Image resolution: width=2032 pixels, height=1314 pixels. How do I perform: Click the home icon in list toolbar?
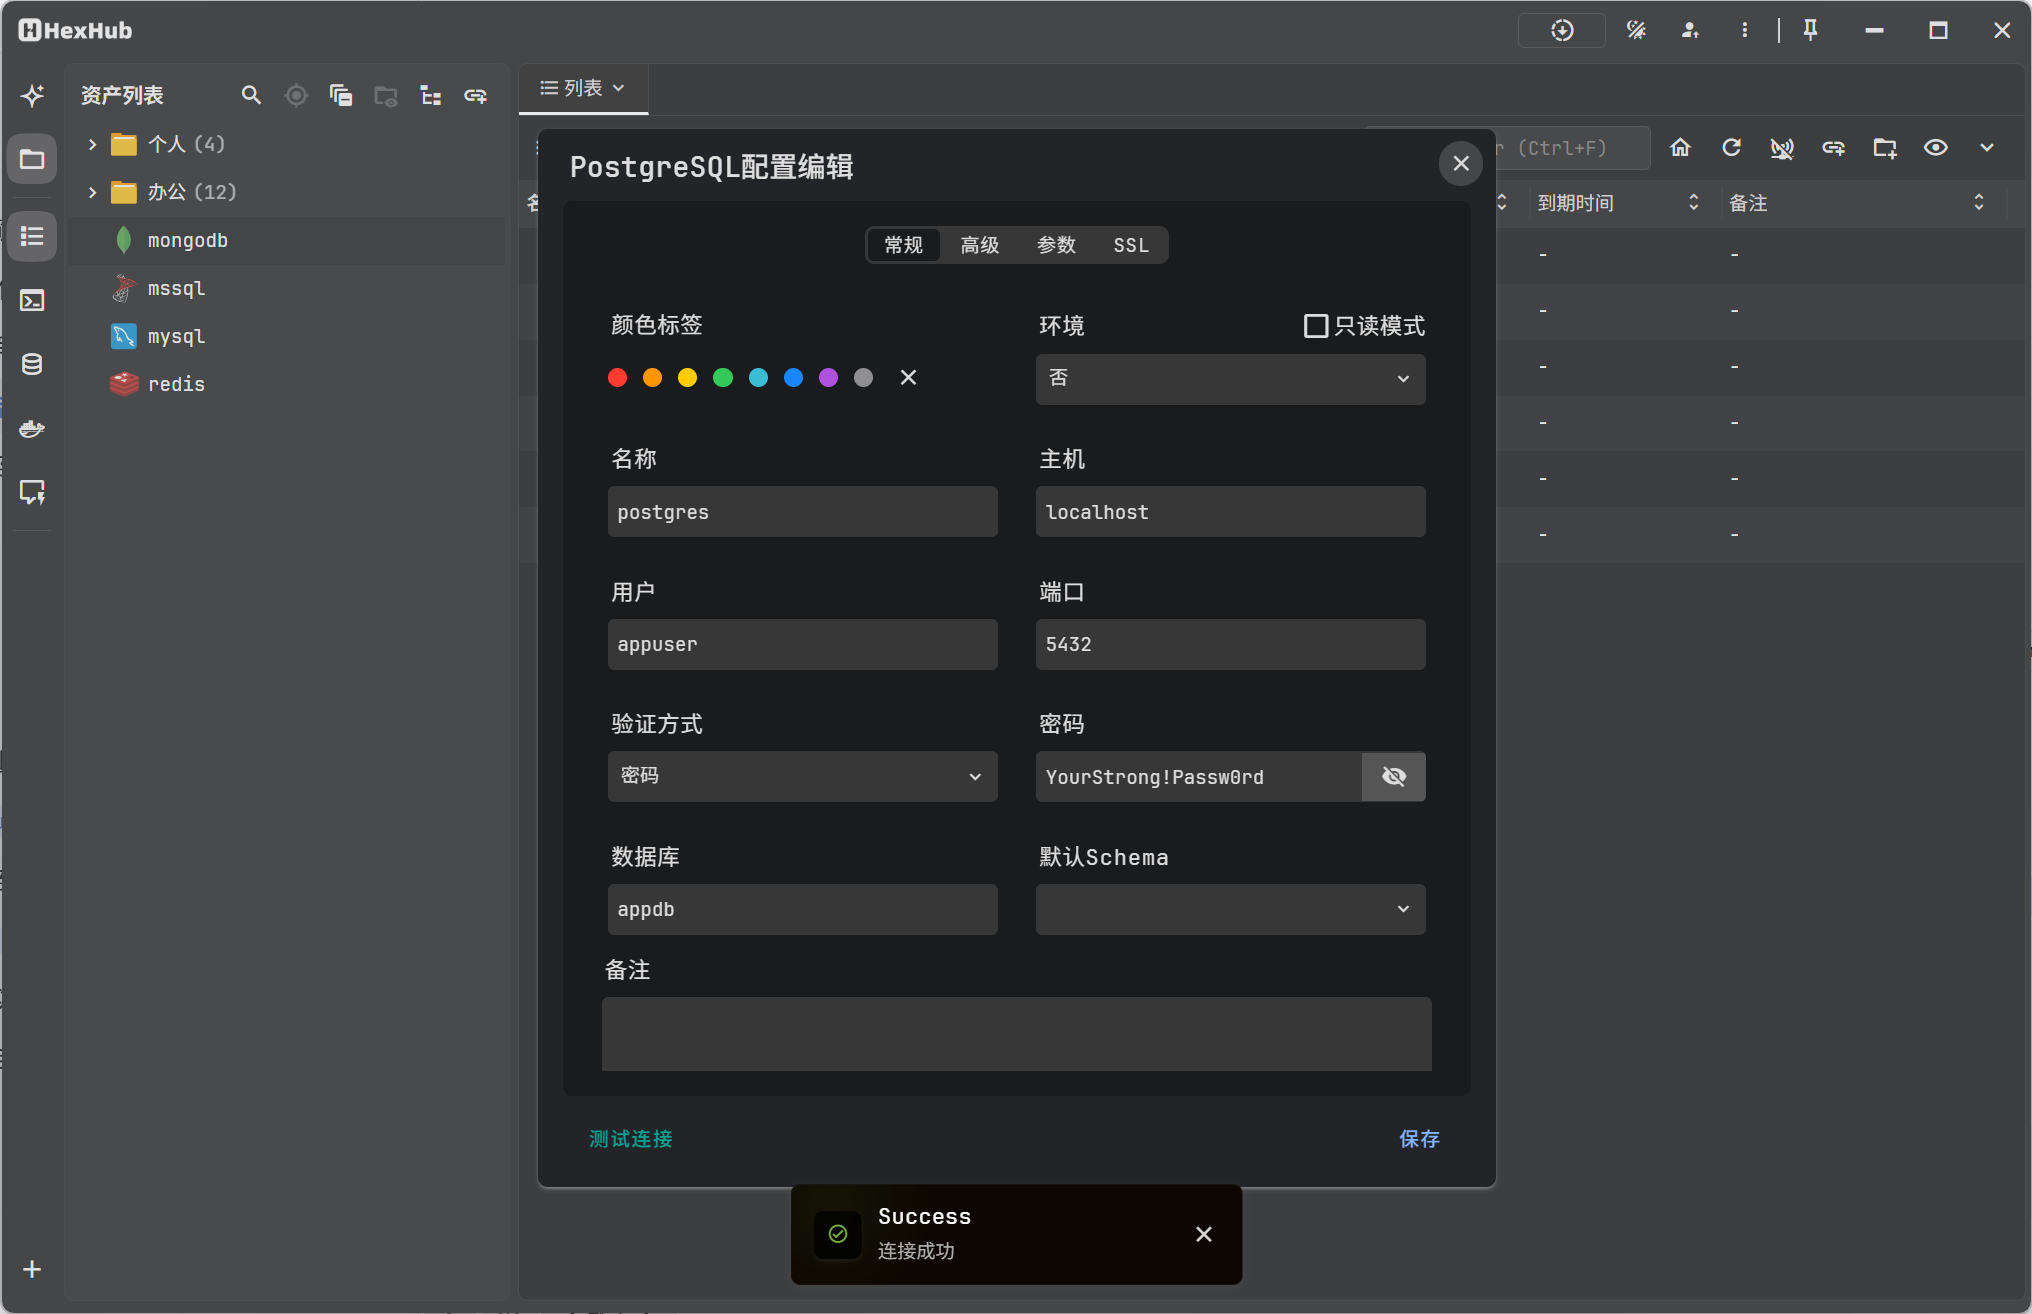1680,148
